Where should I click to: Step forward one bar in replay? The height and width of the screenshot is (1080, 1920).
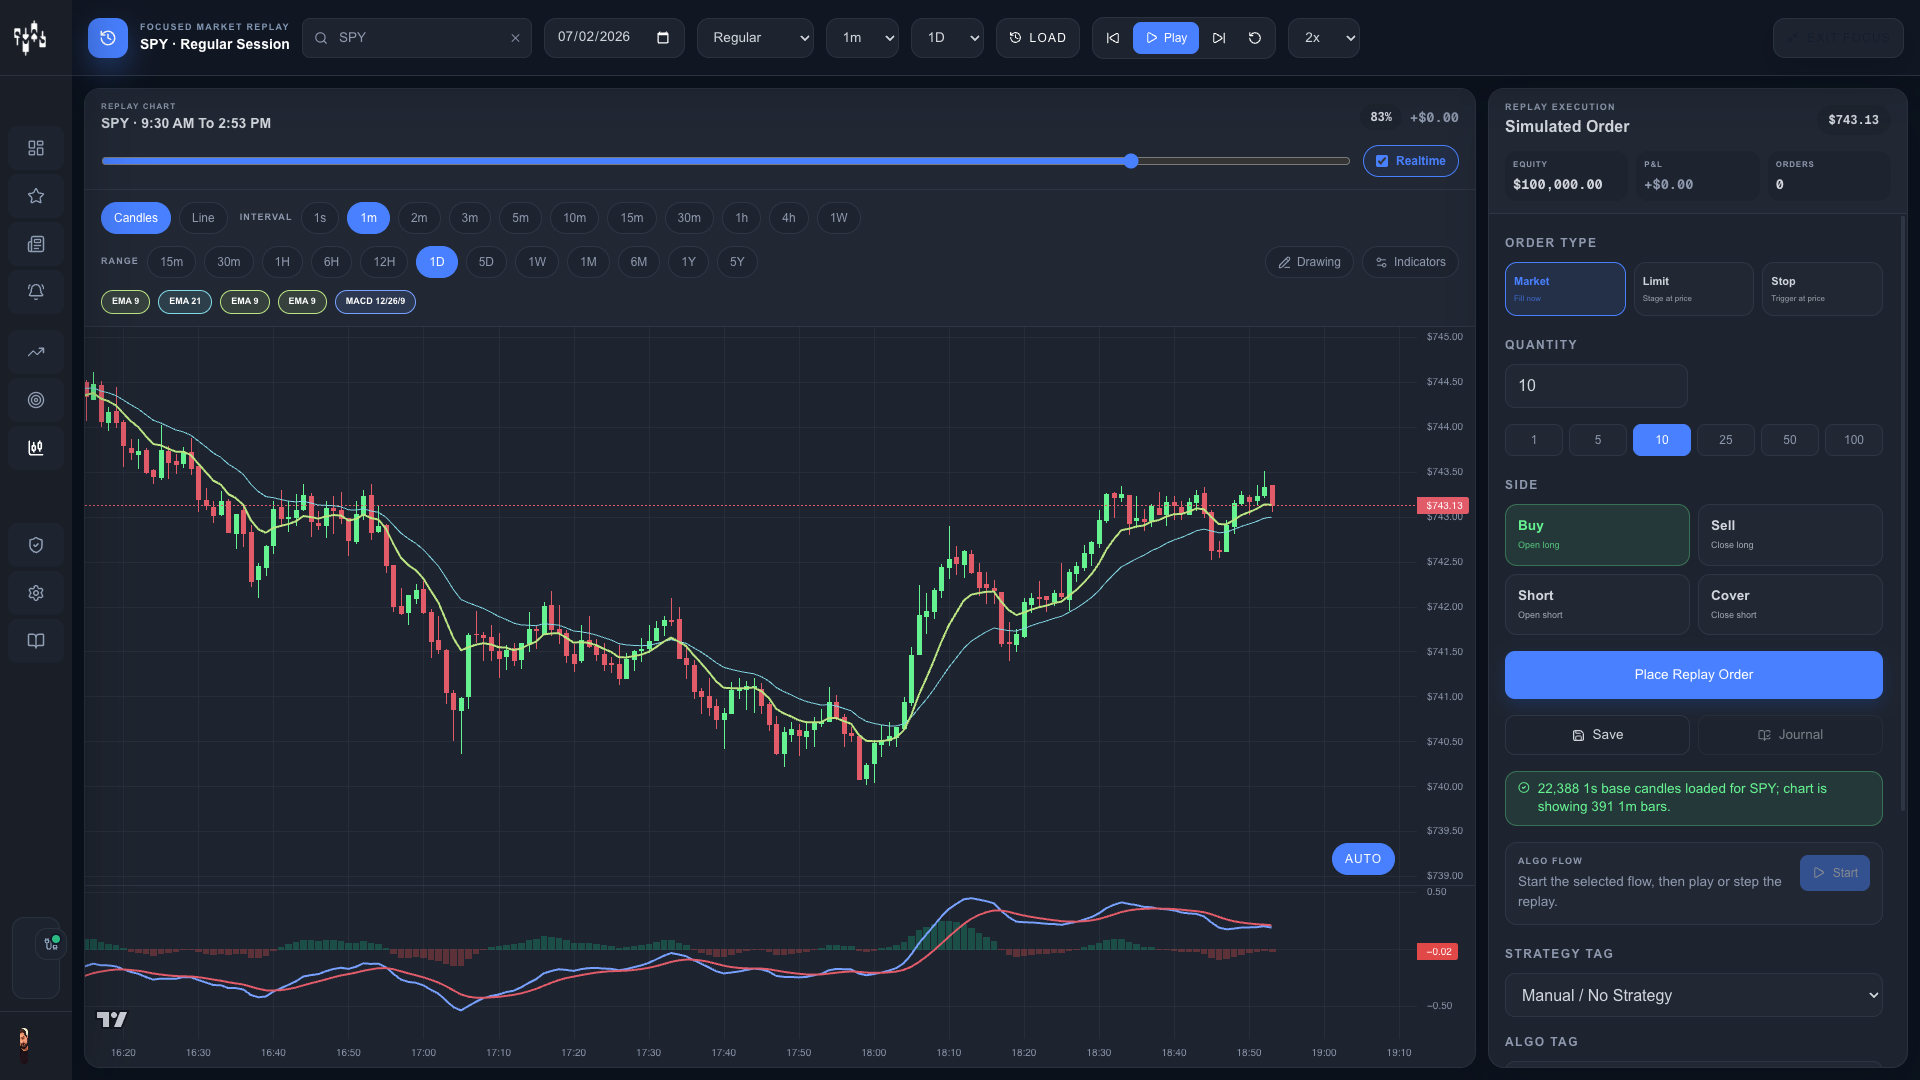(1219, 38)
